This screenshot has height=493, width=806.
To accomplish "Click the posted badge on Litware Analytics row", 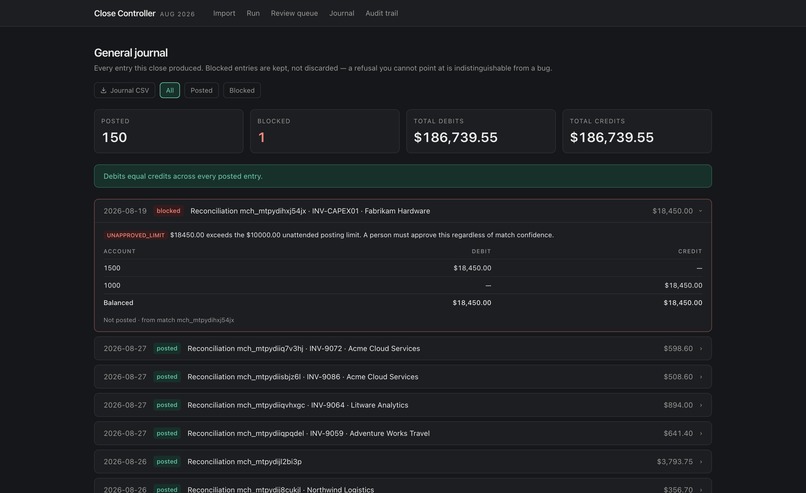I will (167, 405).
